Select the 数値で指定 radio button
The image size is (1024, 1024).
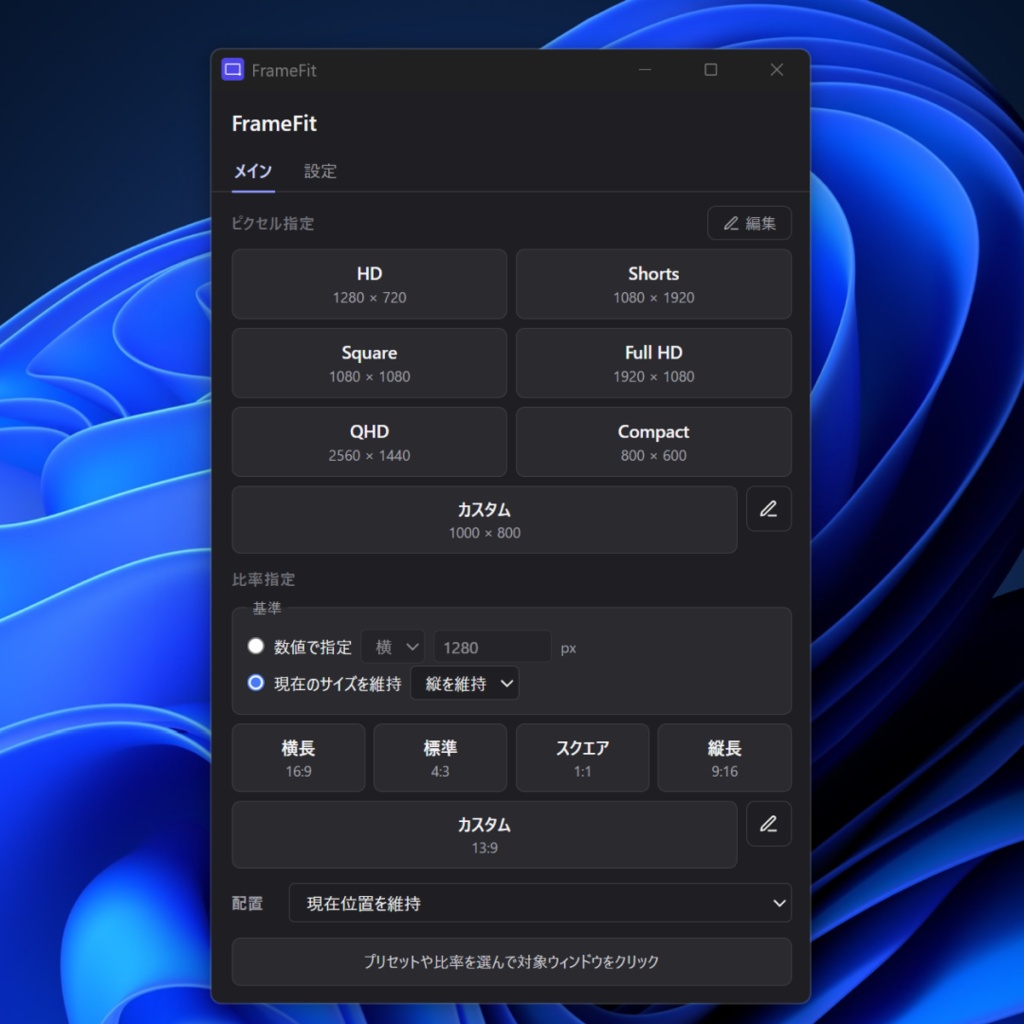pyautogui.click(x=256, y=647)
